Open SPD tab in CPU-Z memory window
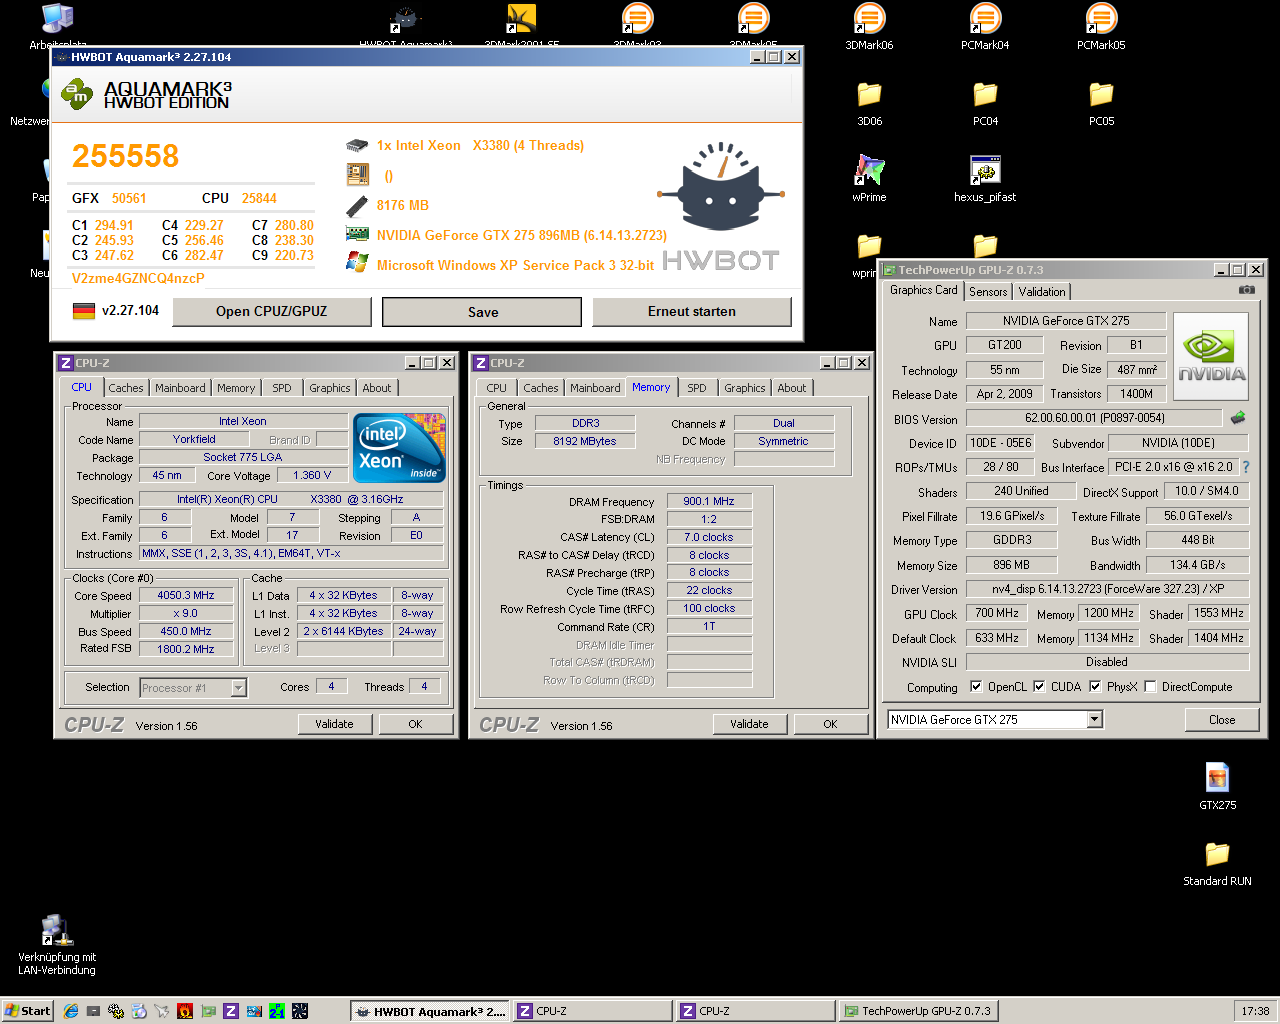The image size is (1280, 1024). [697, 388]
